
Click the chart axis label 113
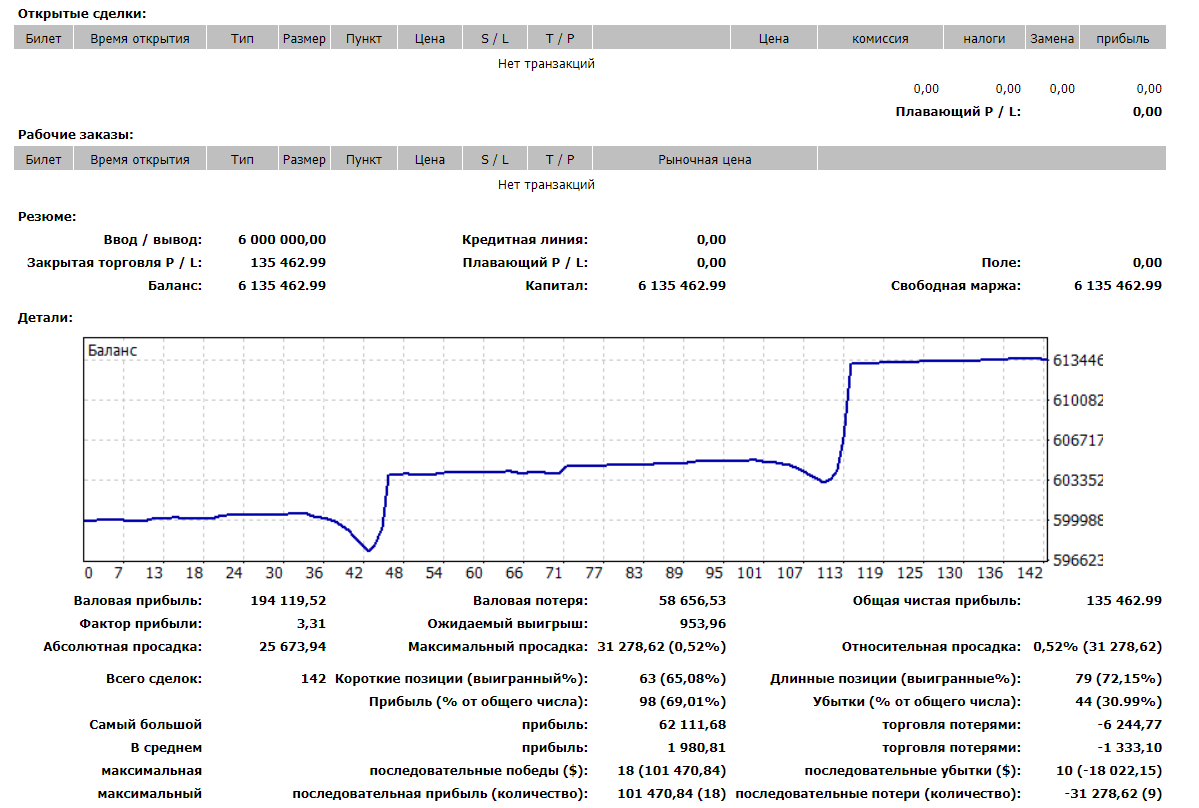click(830, 573)
